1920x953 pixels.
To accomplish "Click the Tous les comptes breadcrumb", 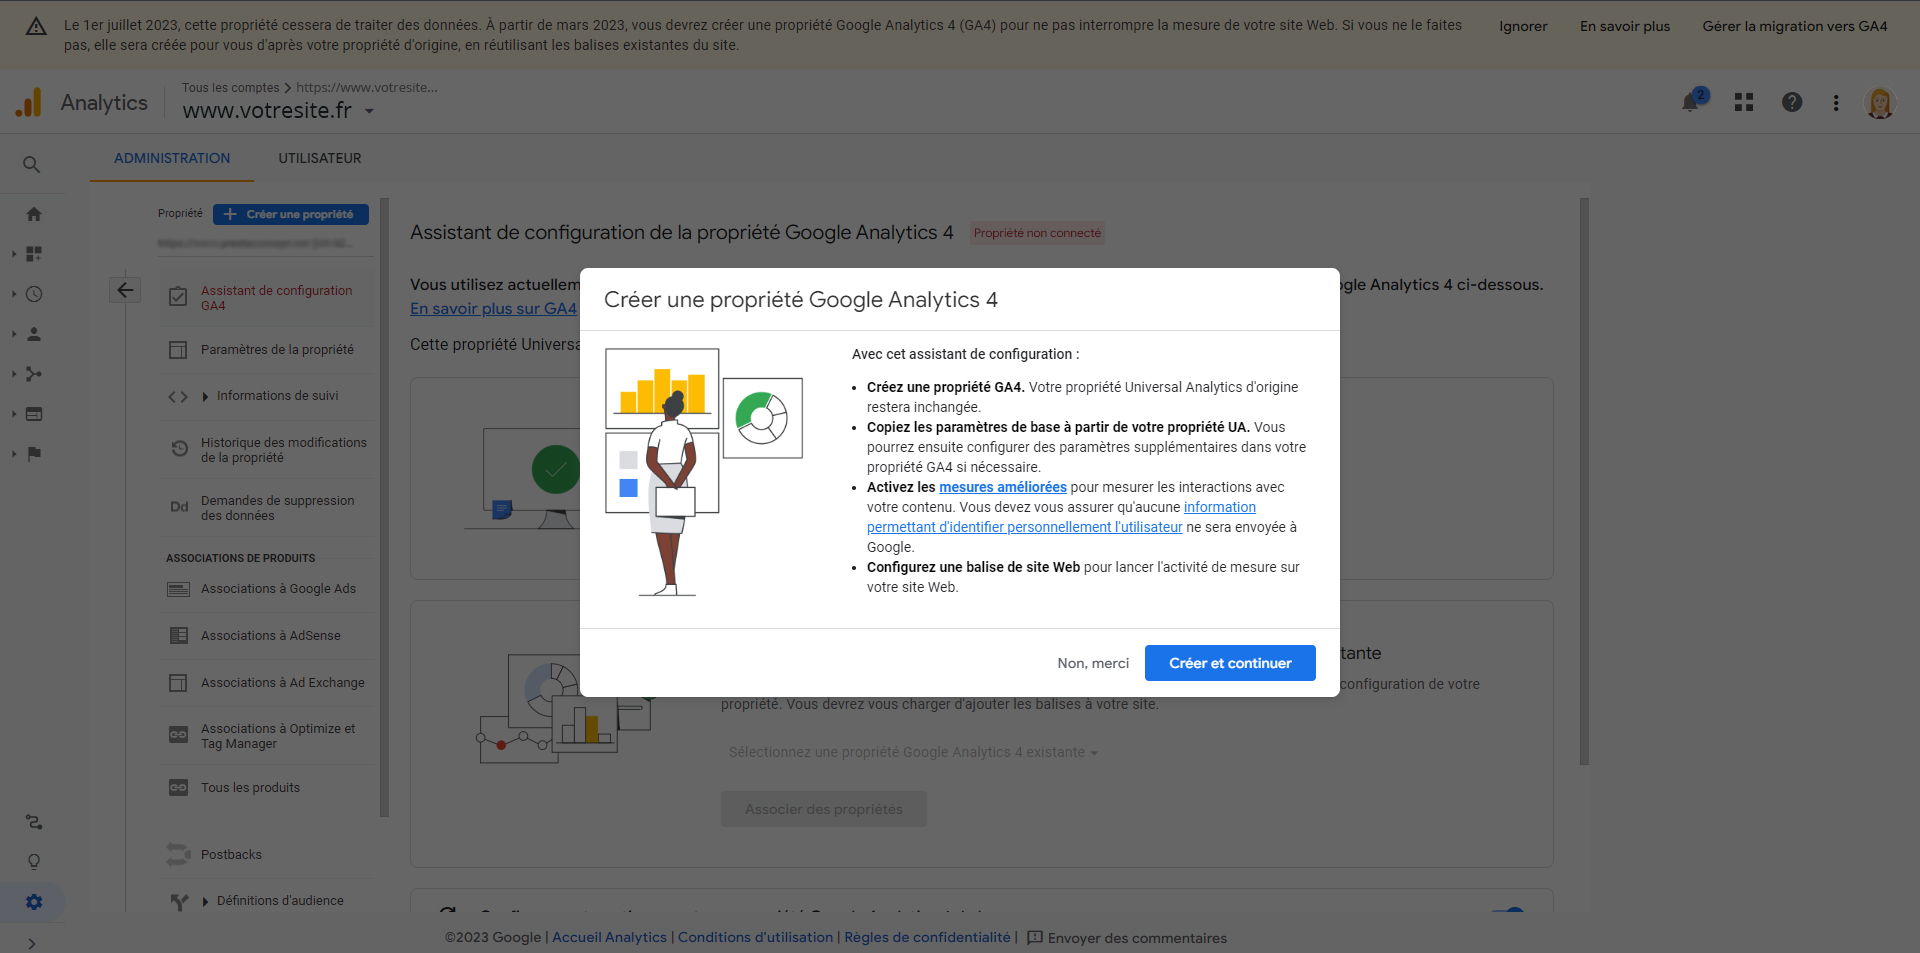I will [231, 88].
